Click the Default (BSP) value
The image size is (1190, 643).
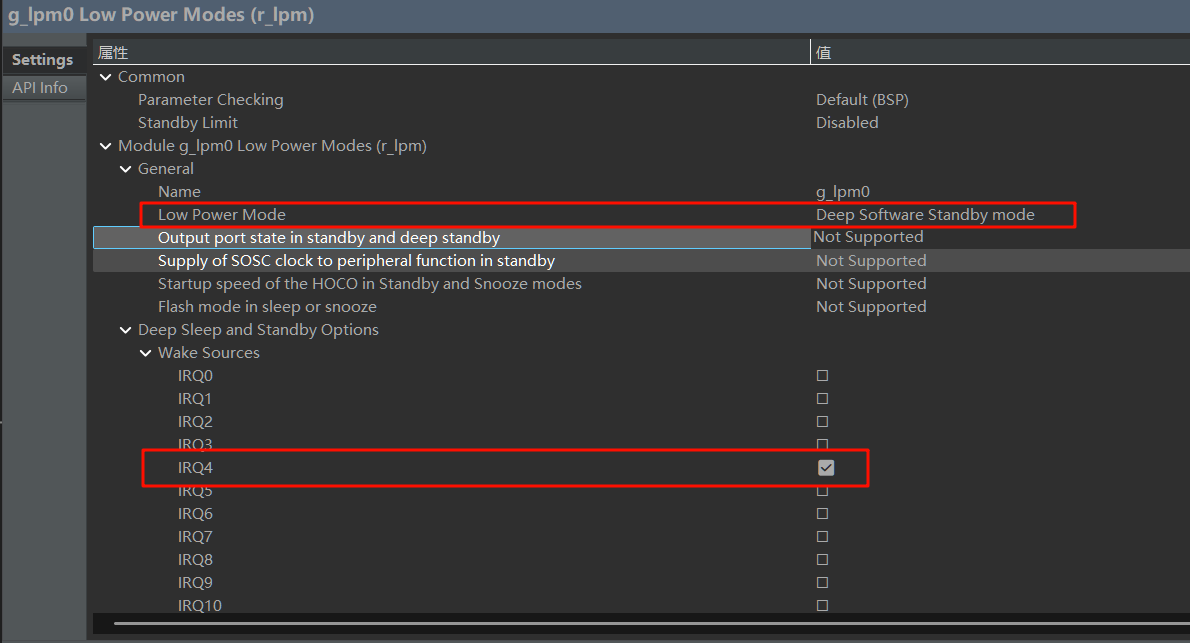(x=862, y=99)
